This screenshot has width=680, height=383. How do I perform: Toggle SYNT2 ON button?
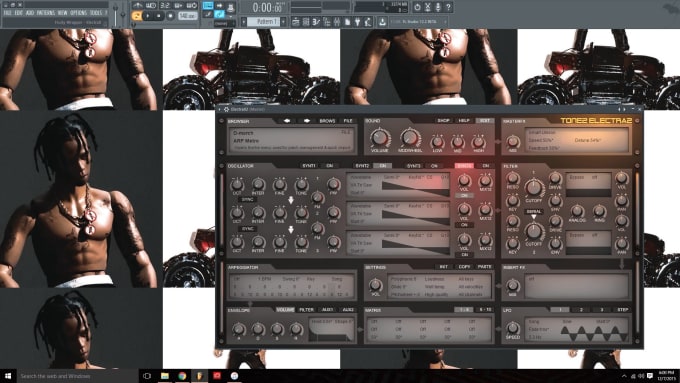click(x=382, y=166)
